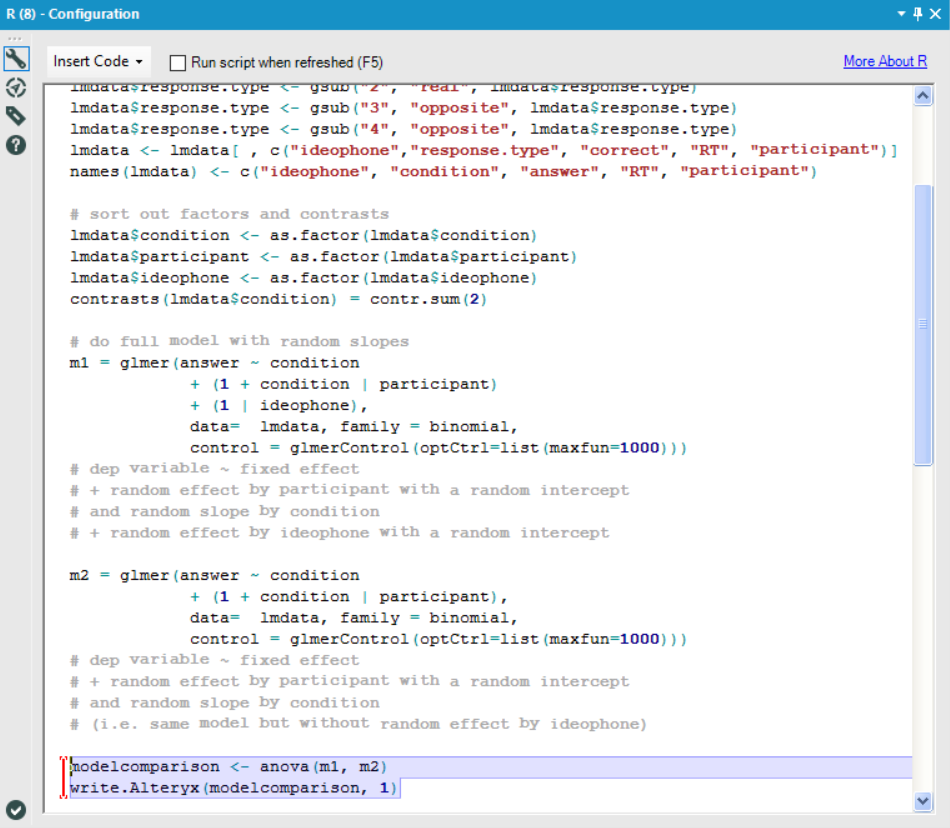Pin the Configuration window
Screen dimensions: 950x828
tap(919, 14)
